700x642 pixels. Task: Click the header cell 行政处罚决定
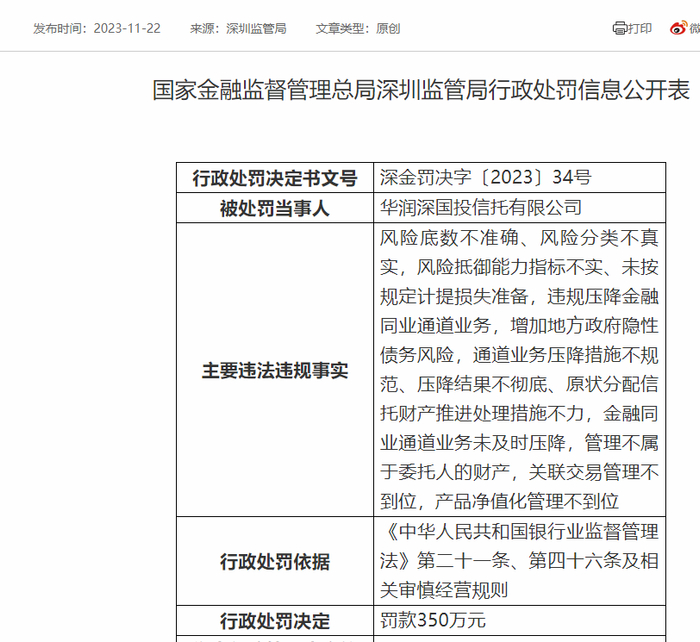(x=275, y=621)
